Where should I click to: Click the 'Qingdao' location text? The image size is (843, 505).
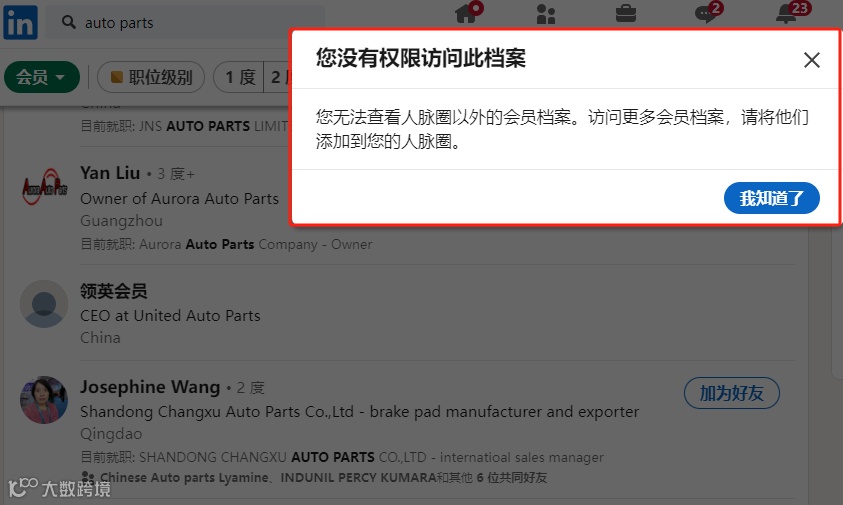[x=111, y=433]
